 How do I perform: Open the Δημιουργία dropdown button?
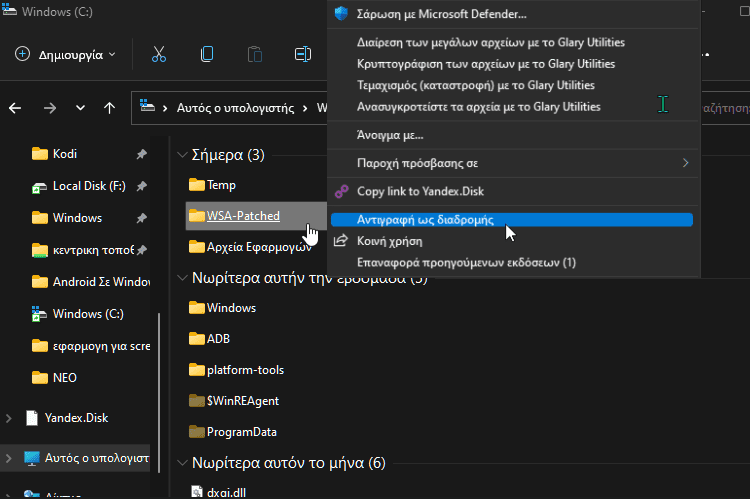coord(66,54)
